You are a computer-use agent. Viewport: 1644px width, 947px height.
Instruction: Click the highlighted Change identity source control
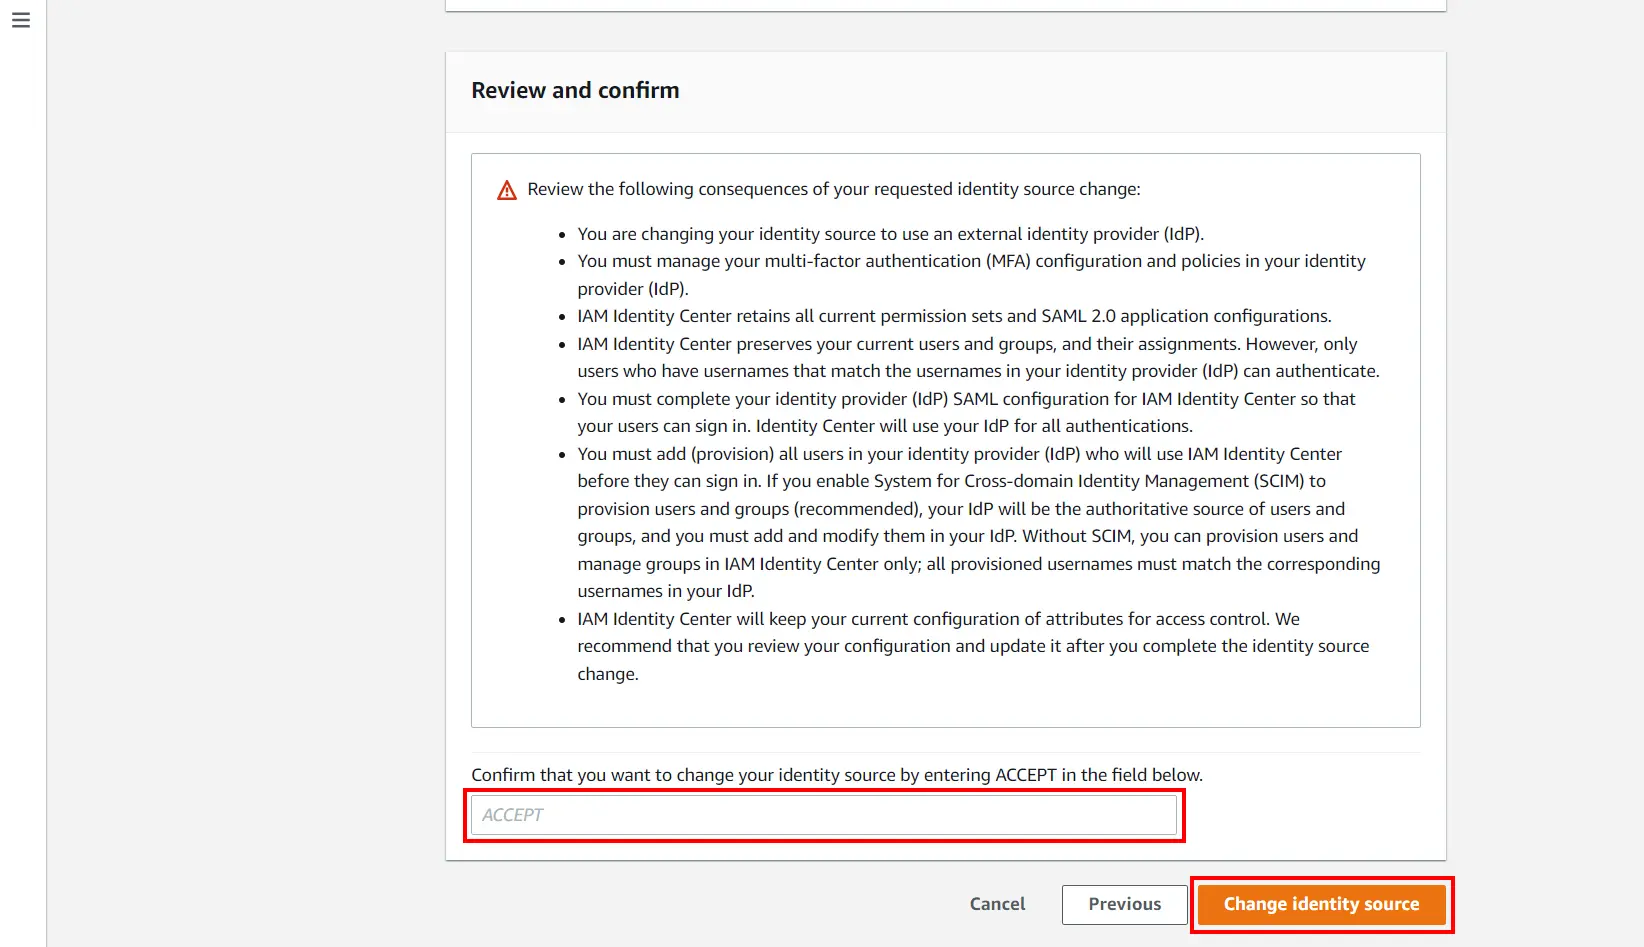tap(1321, 904)
